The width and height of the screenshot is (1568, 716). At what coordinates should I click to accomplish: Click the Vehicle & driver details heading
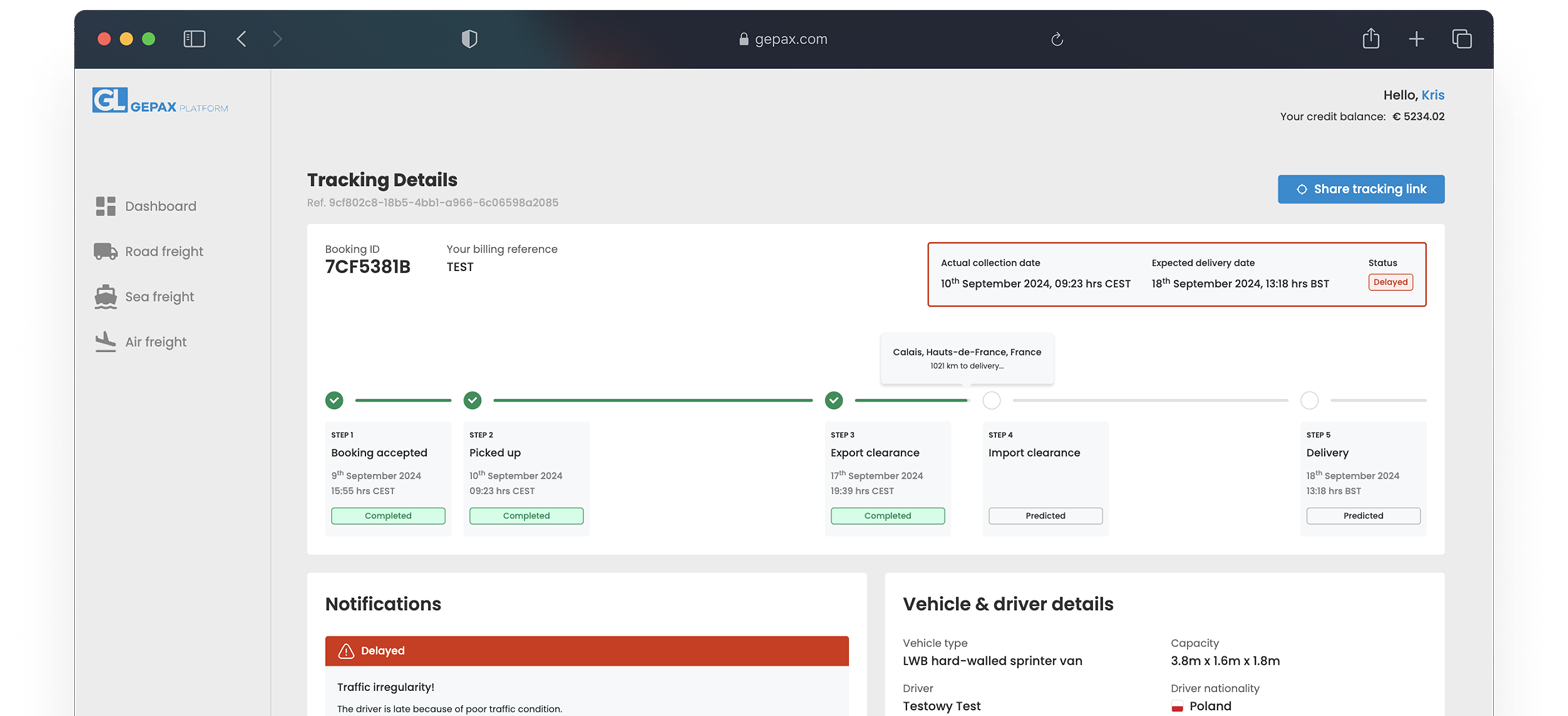click(1008, 604)
